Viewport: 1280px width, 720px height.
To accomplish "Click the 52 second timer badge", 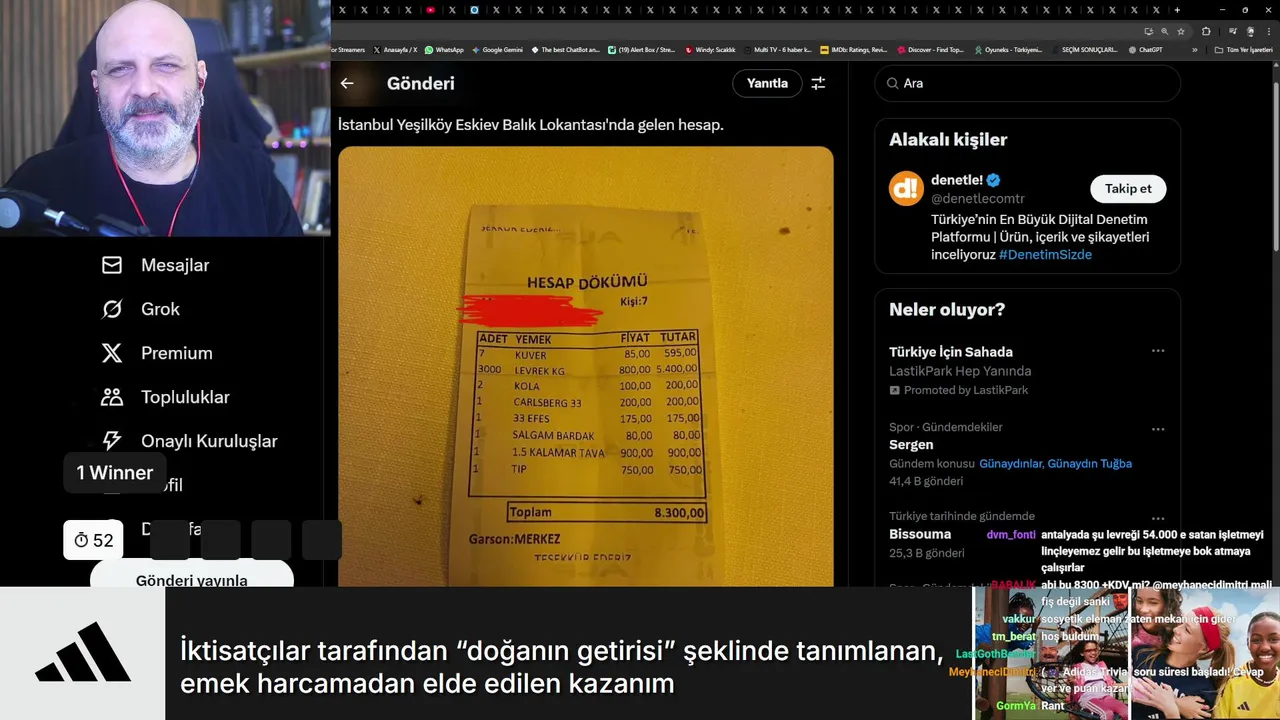I will (x=93, y=540).
